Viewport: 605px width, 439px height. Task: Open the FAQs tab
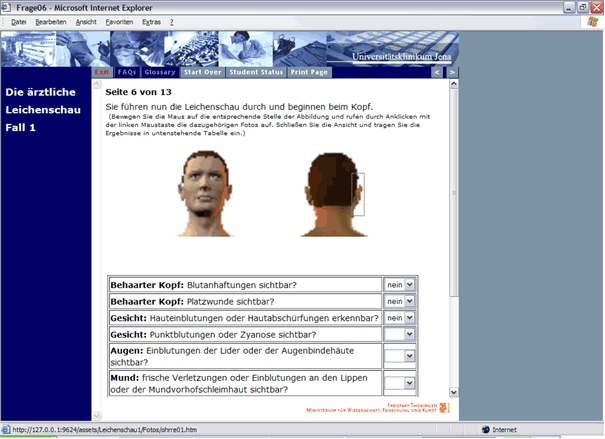127,72
